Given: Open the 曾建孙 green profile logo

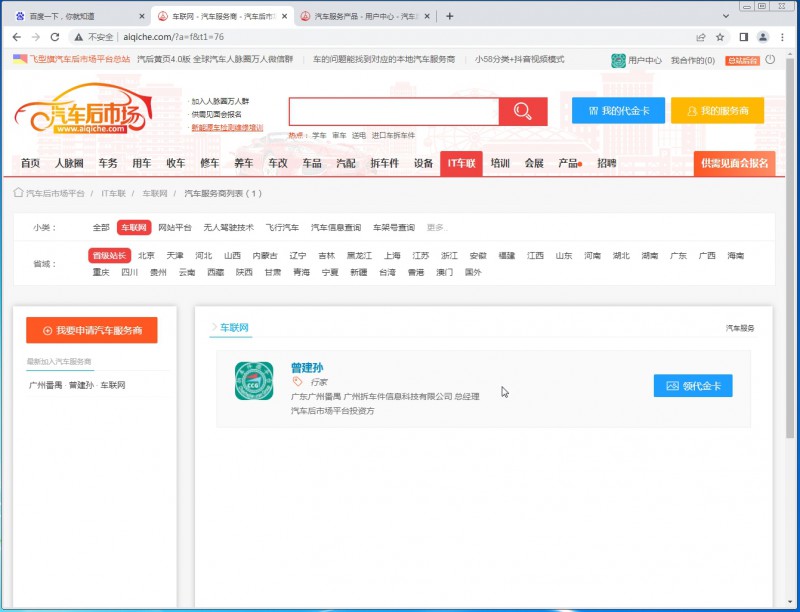Looking at the screenshot, I should 254,381.
